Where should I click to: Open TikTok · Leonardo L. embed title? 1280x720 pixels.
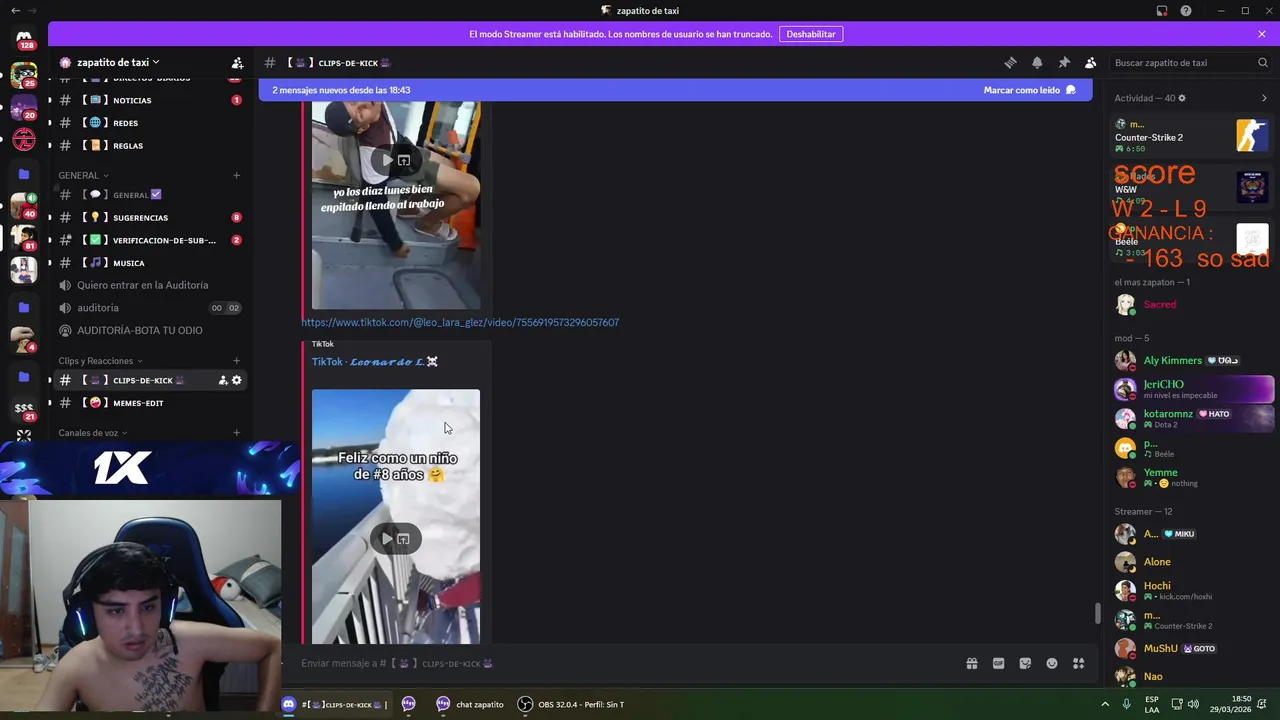[x=375, y=362]
